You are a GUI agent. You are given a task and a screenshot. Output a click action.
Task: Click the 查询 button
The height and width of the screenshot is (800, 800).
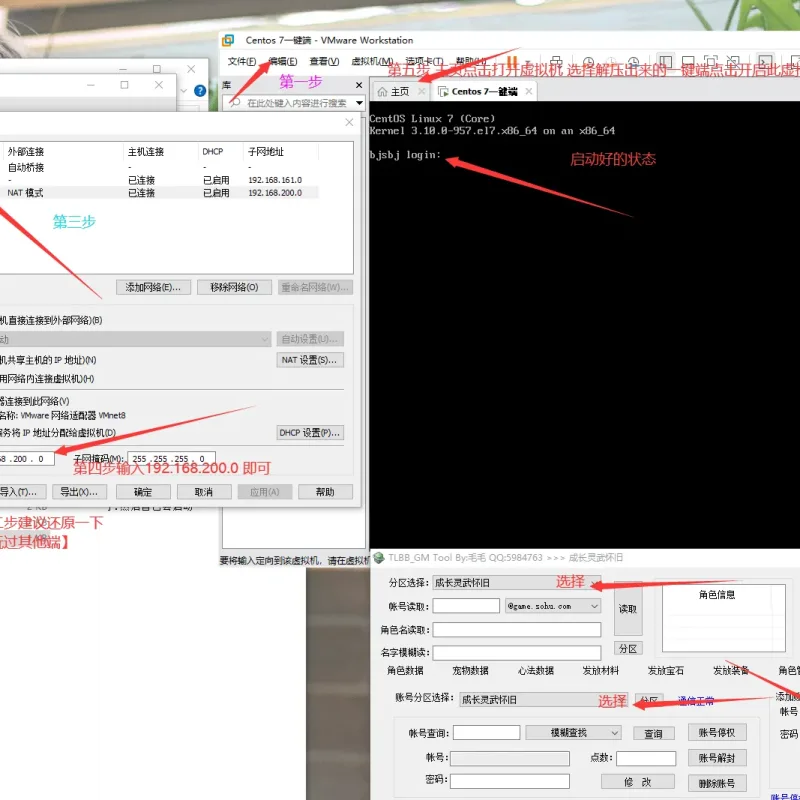pyautogui.click(x=654, y=734)
